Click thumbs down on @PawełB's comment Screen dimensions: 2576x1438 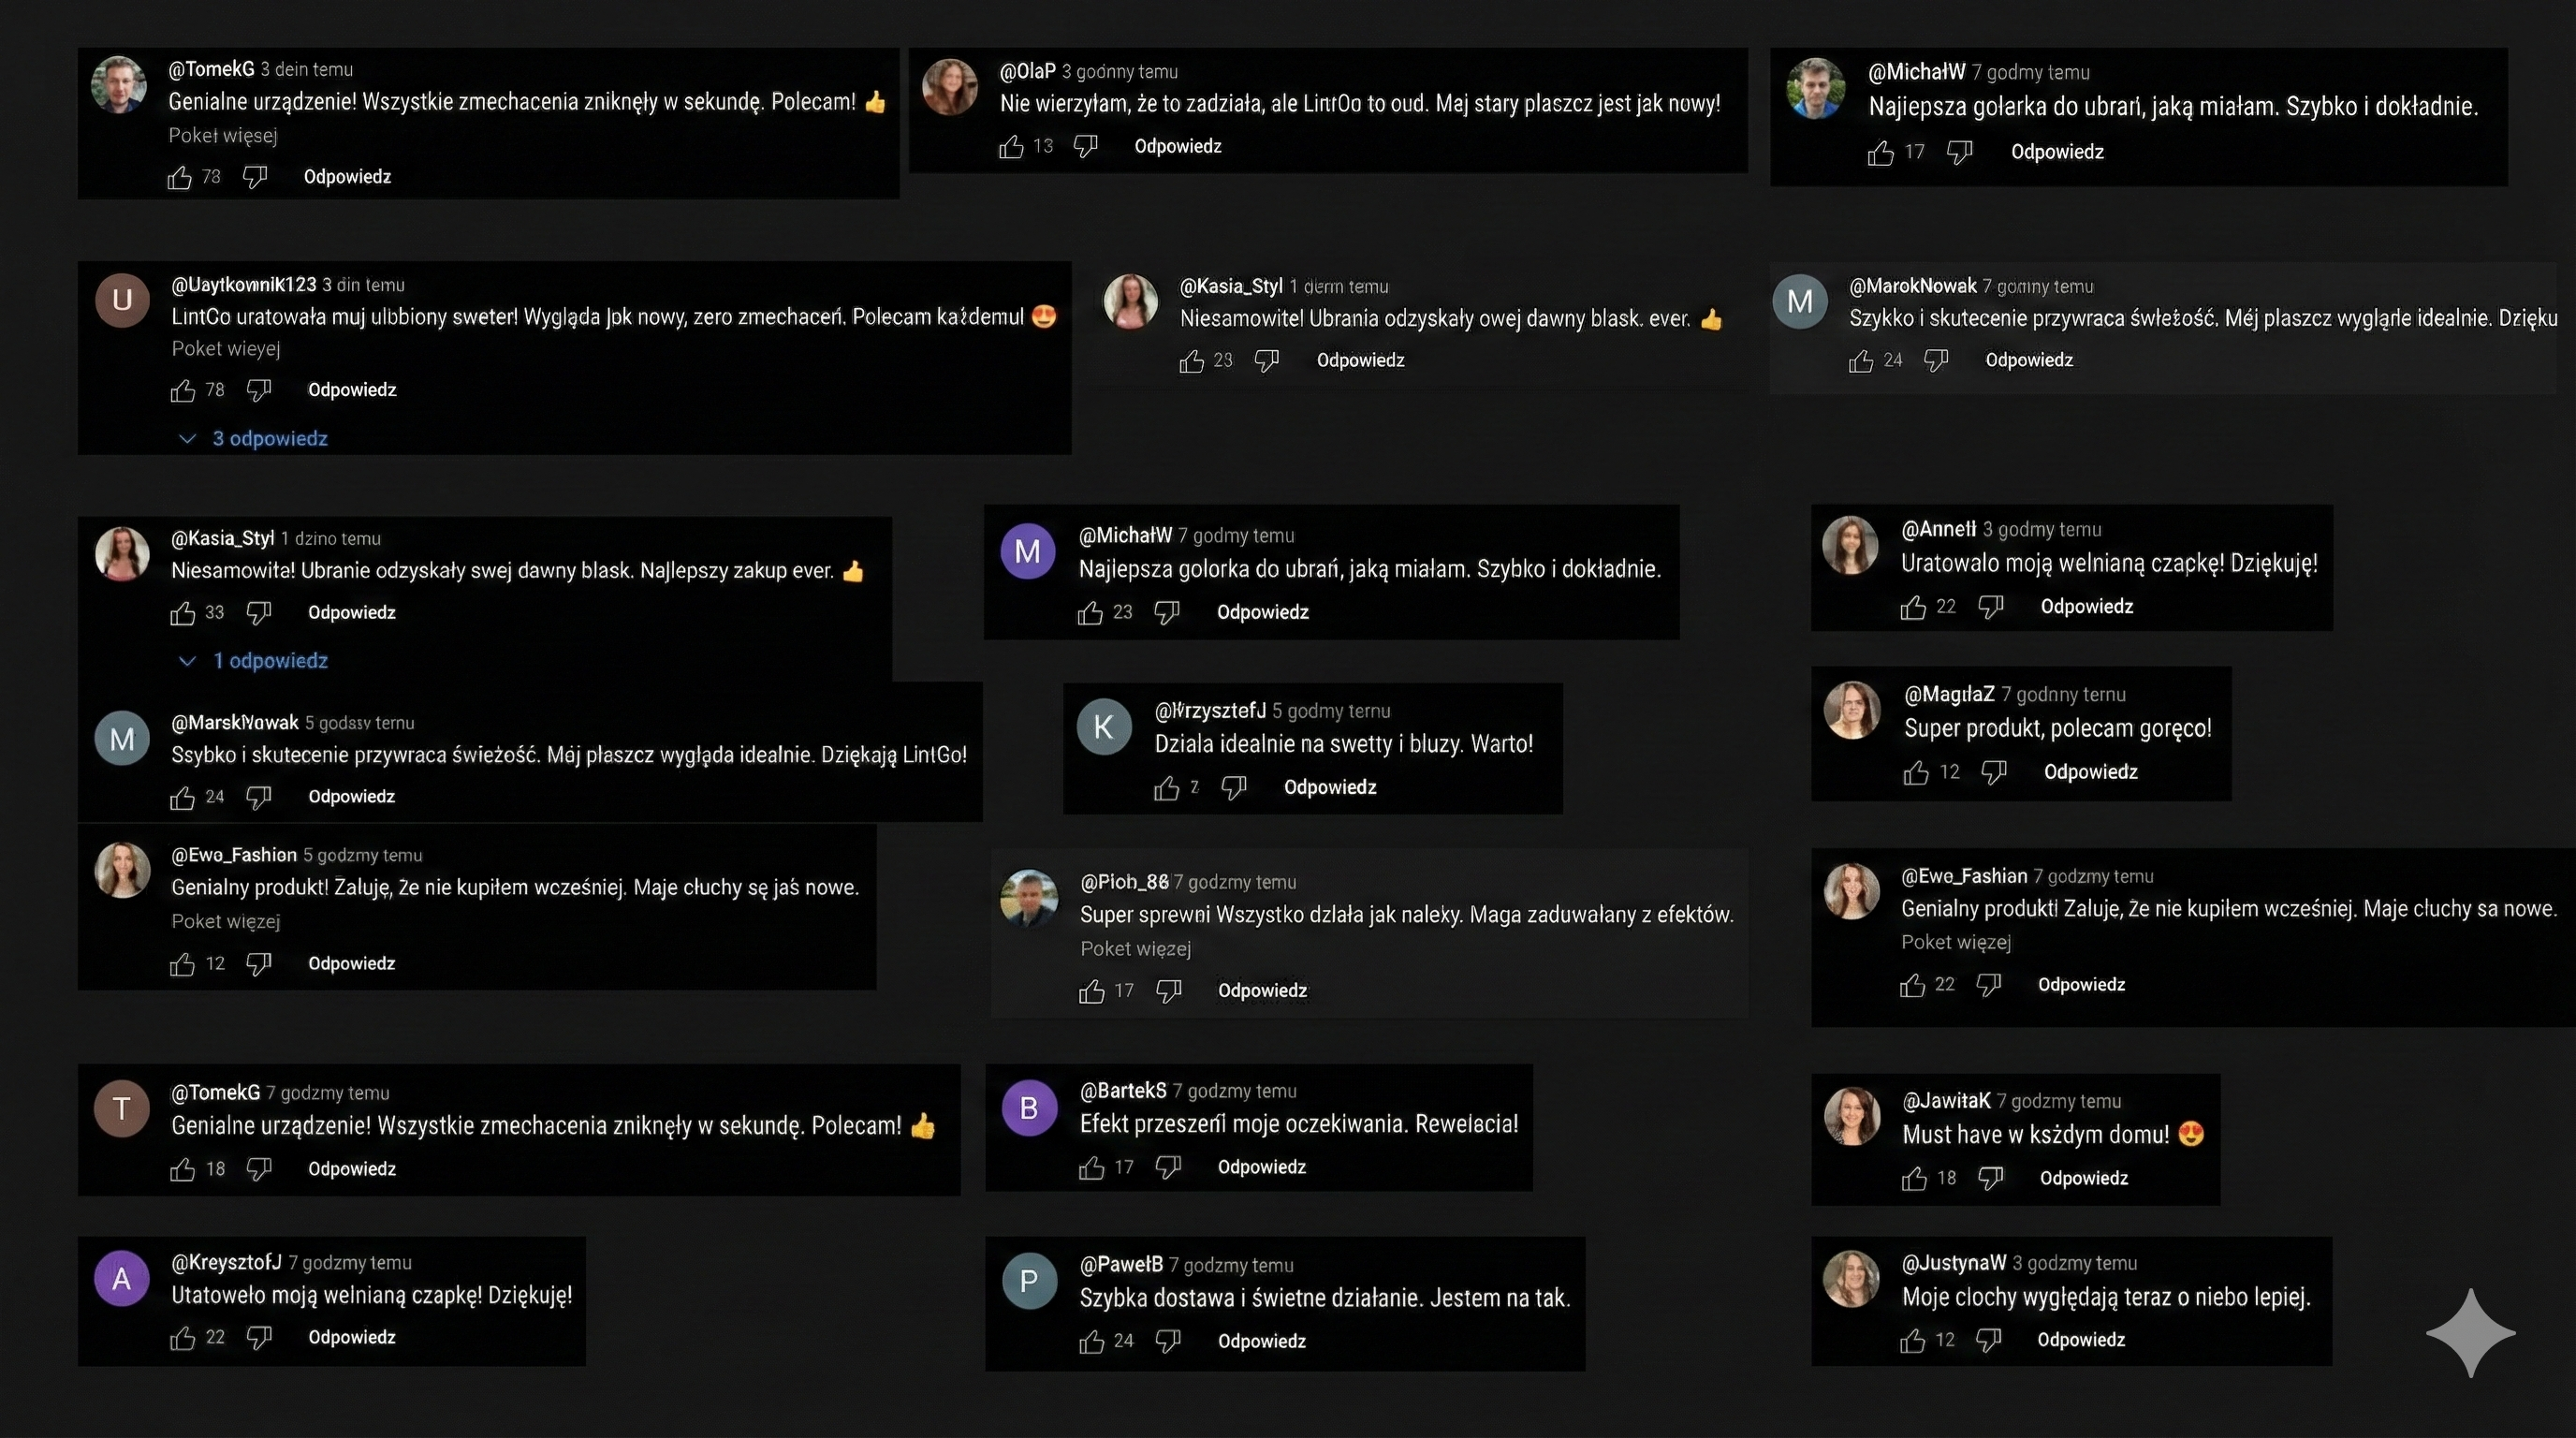click(x=1167, y=1342)
